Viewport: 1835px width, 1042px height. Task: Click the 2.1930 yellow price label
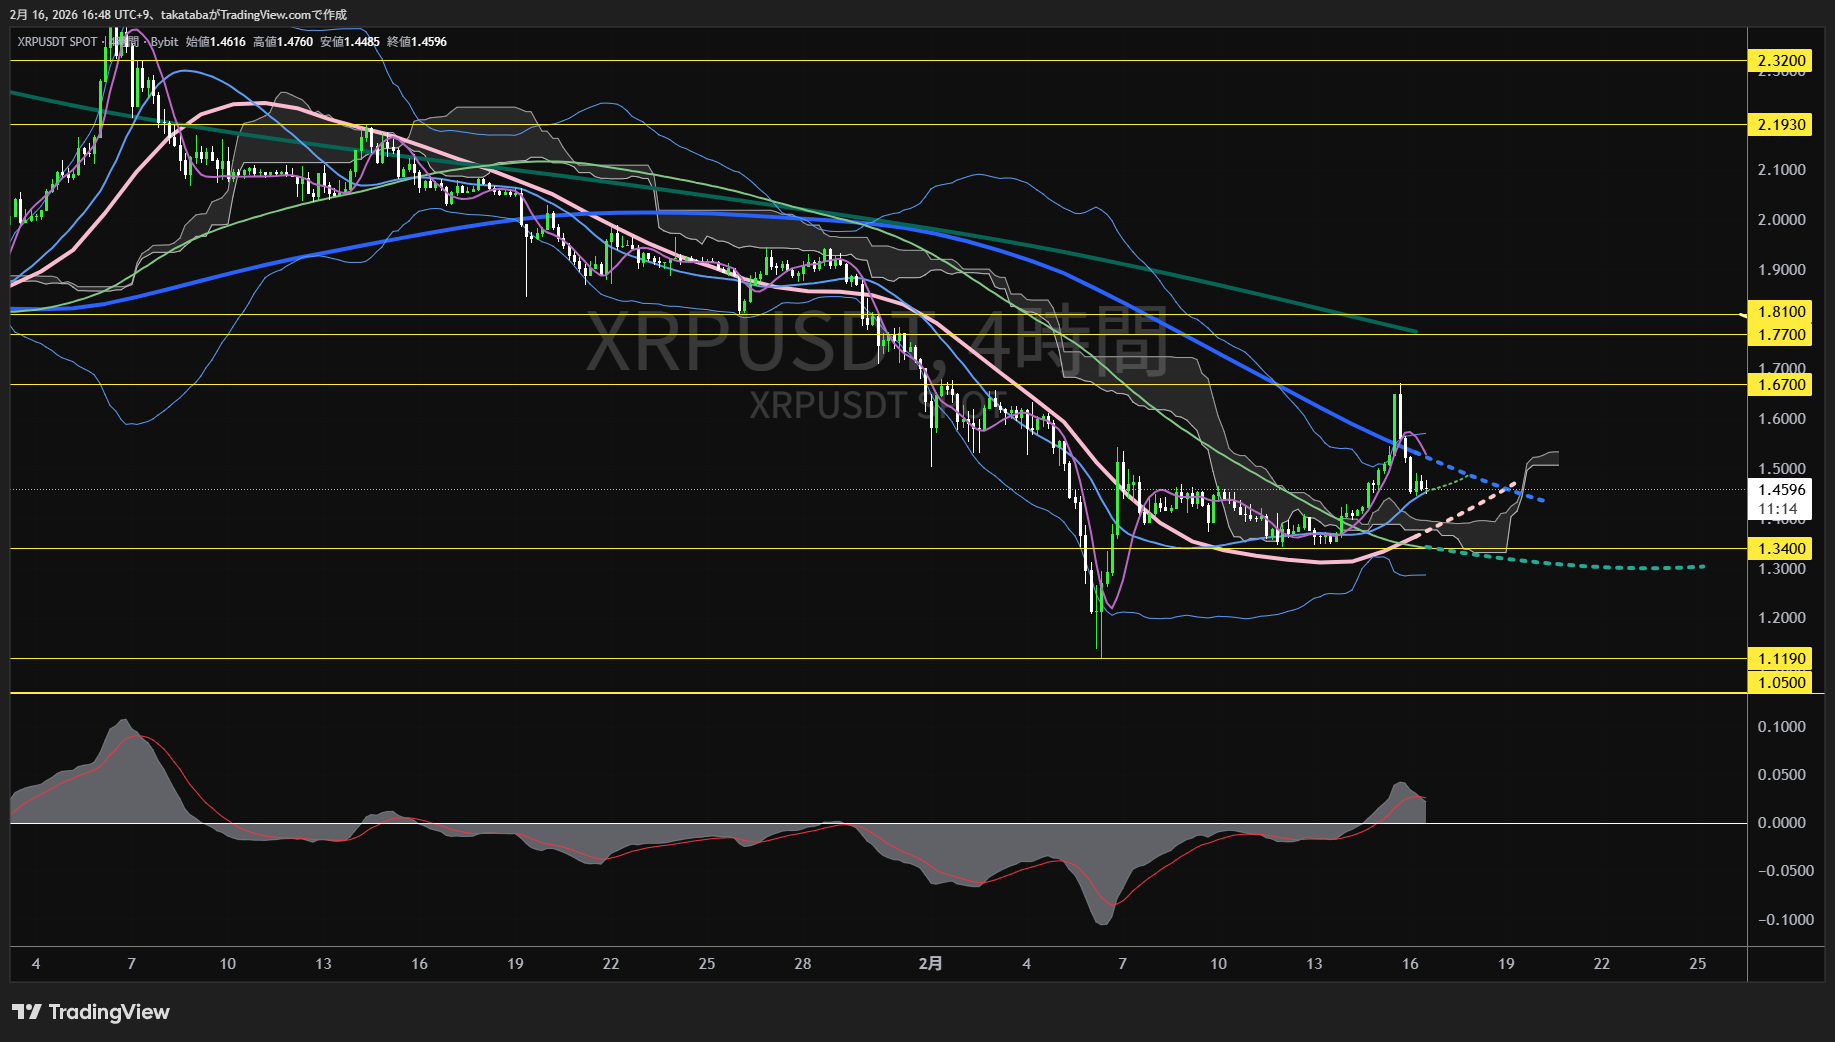(1781, 125)
